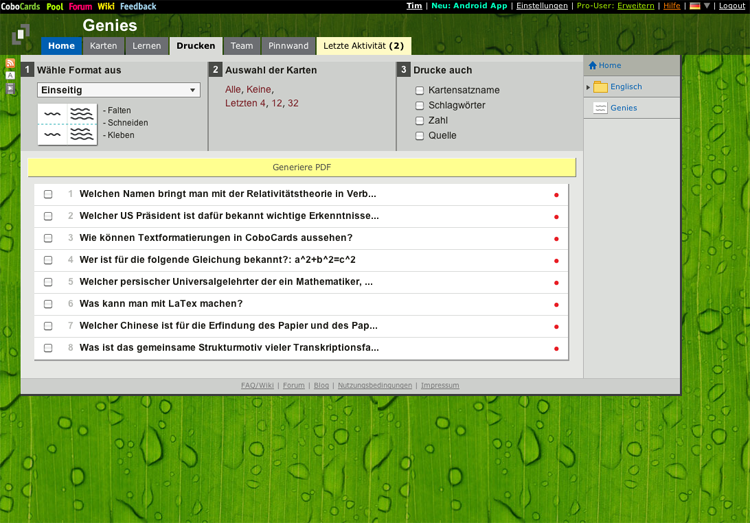Select the checkbox for card 4
This screenshot has width=750, height=523.
[48, 260]
